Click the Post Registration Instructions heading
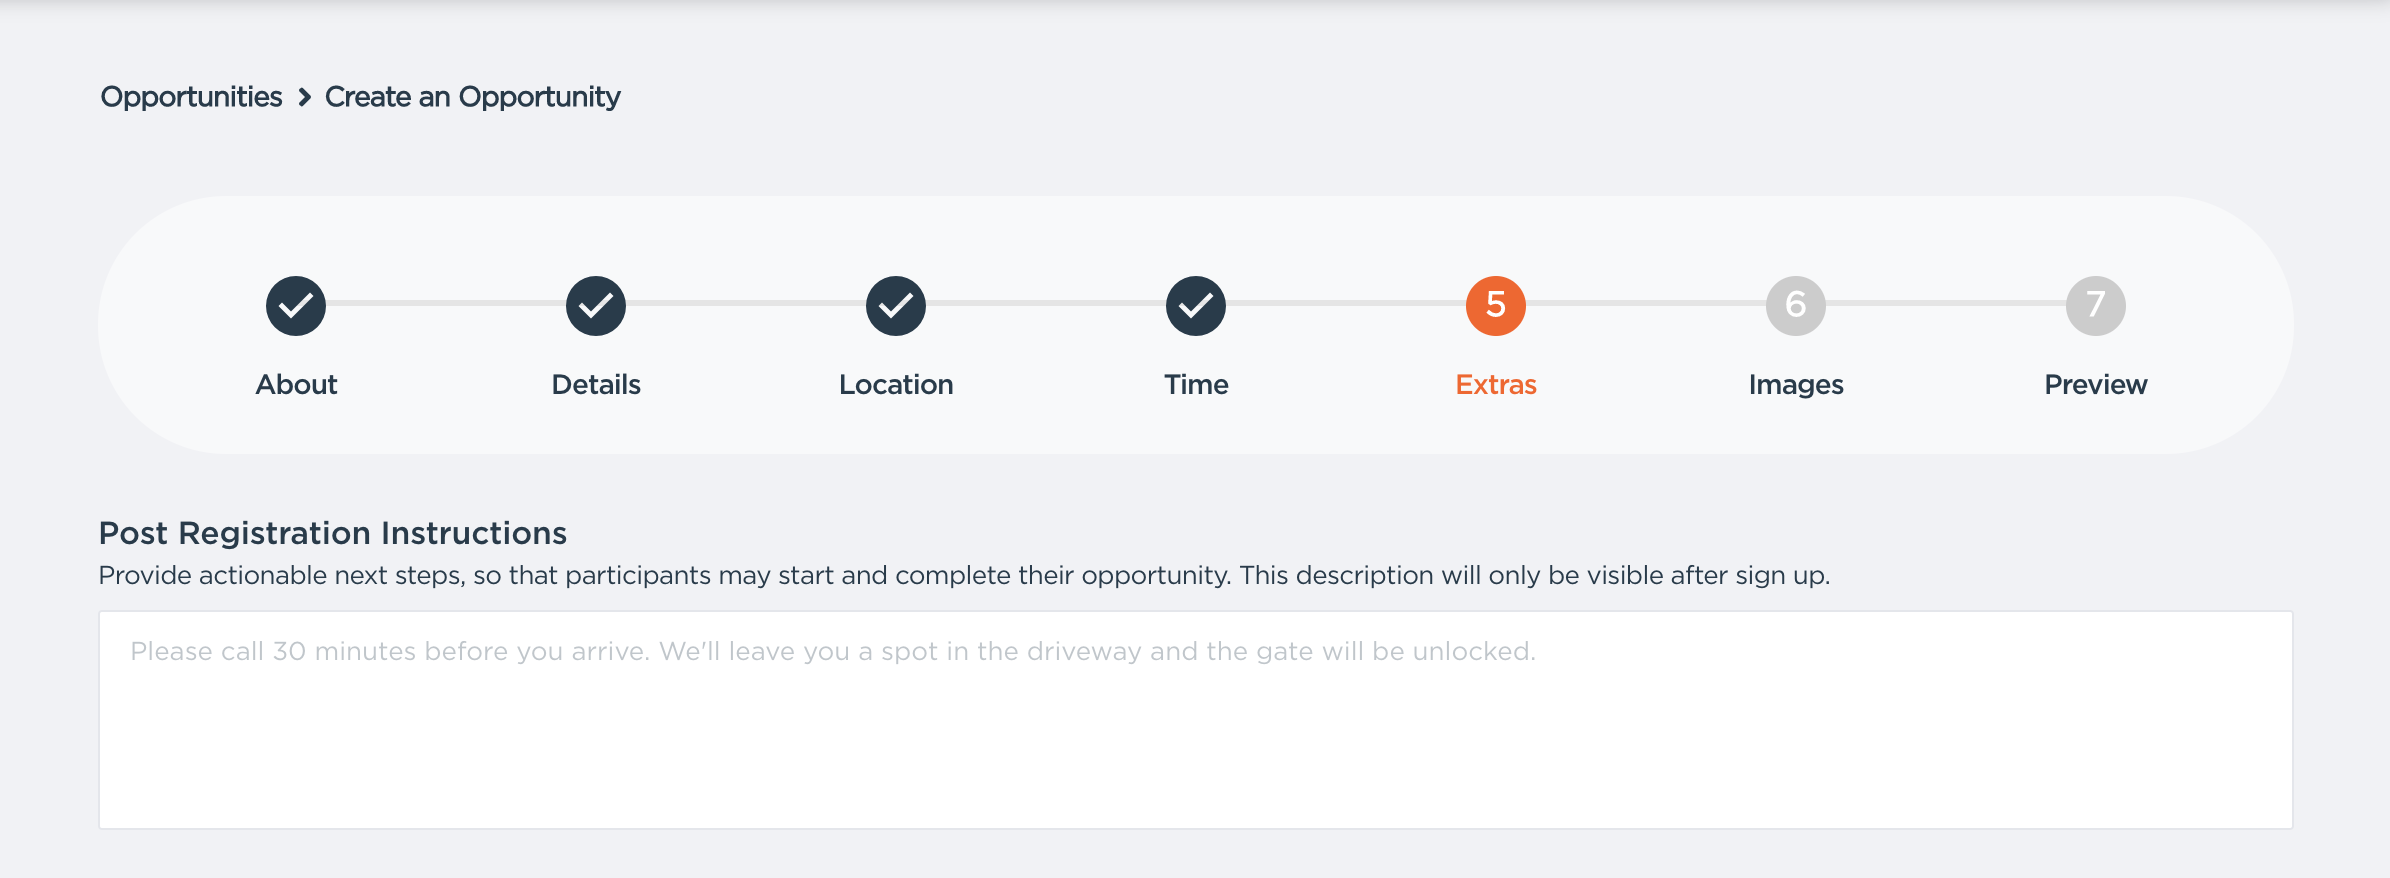Viewport: 2390px width, 878px height. coord(333,533)
